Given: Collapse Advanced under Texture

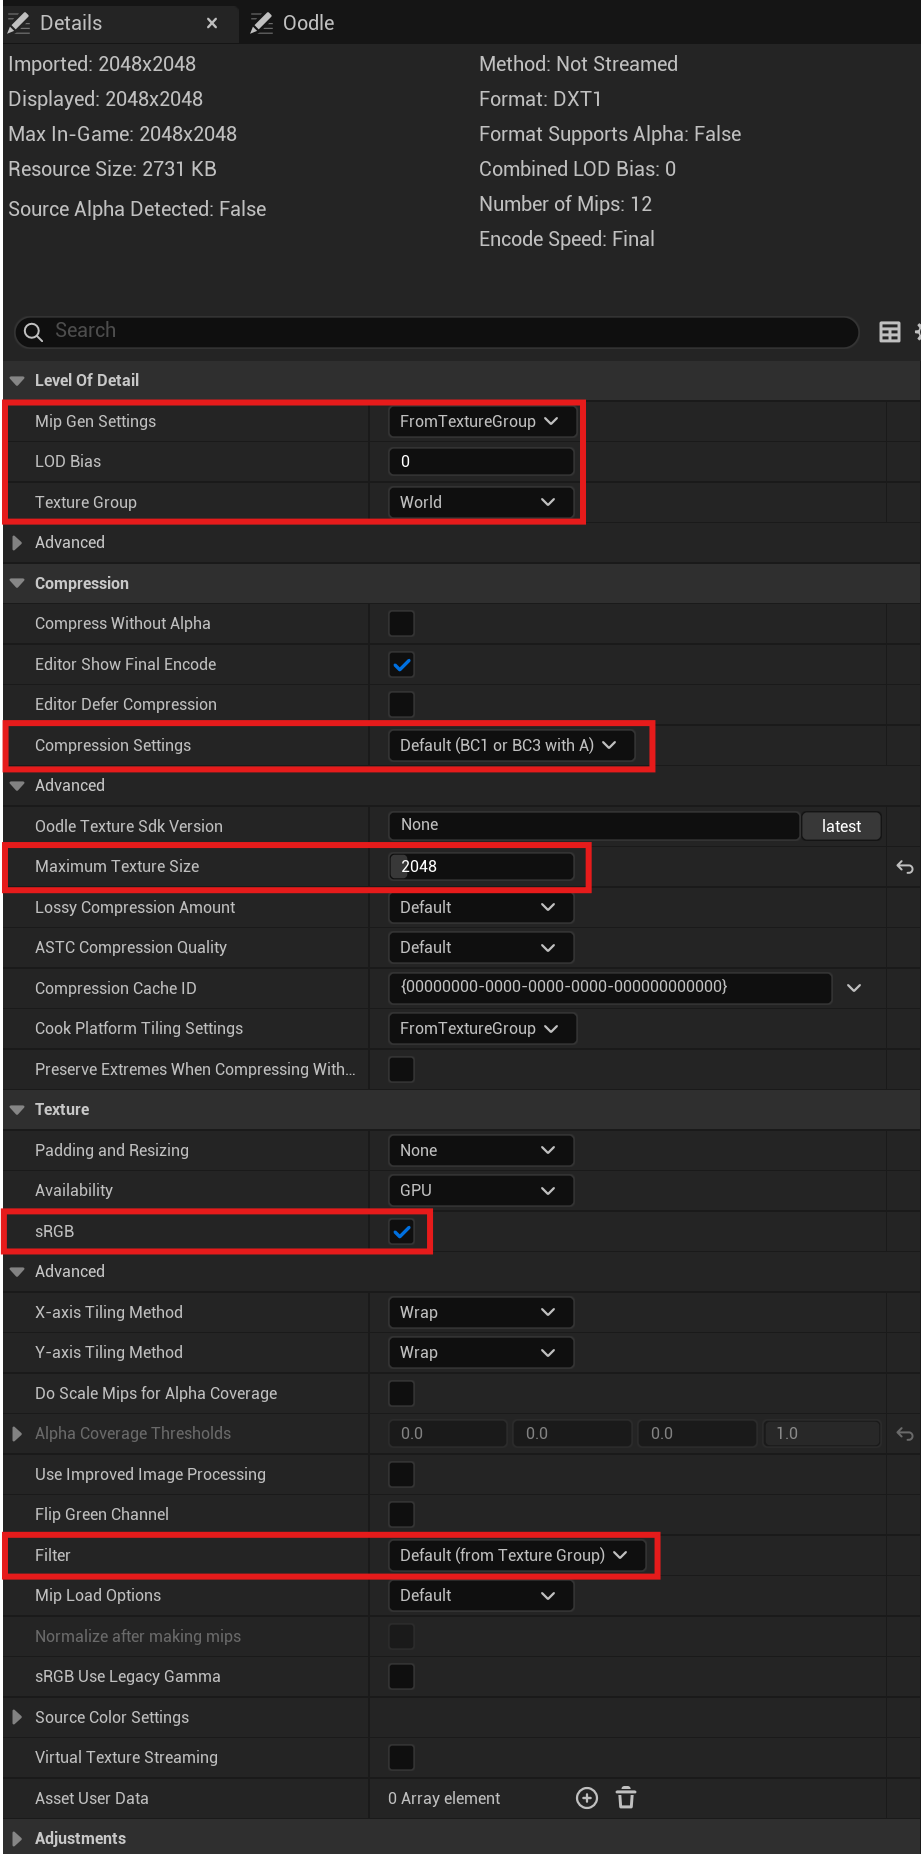Looking at the screenshot, I should pos(17,1272).
